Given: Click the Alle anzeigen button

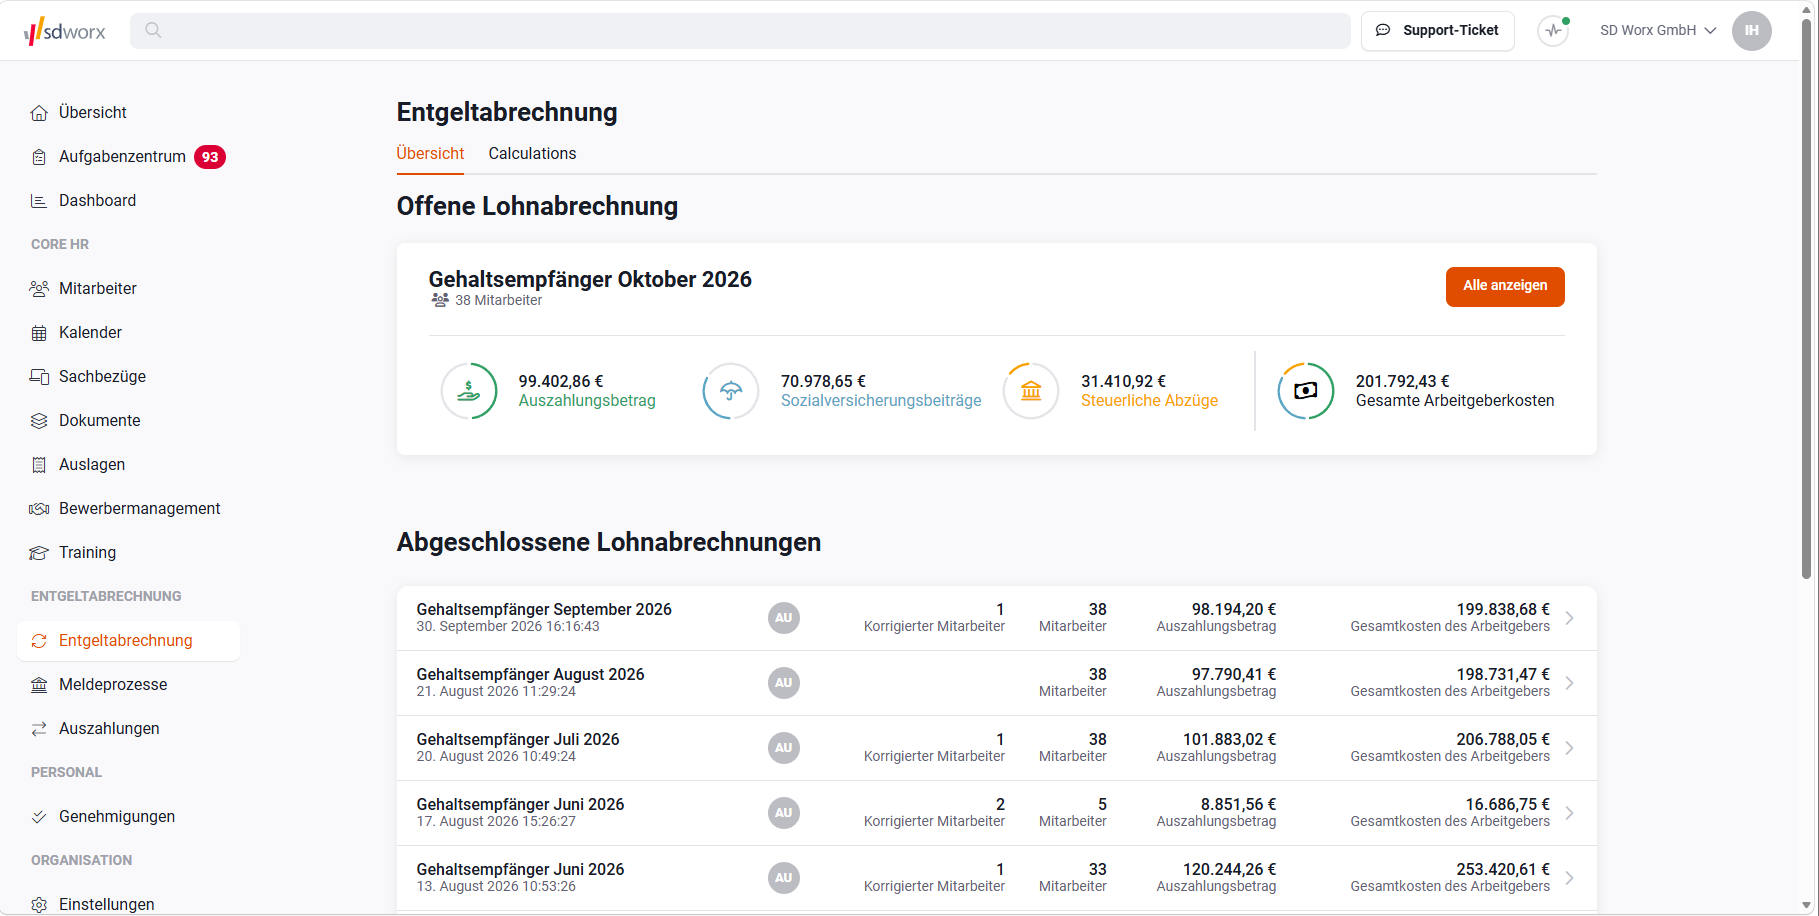Looking at the screenshot, I should pos(1505,287).
